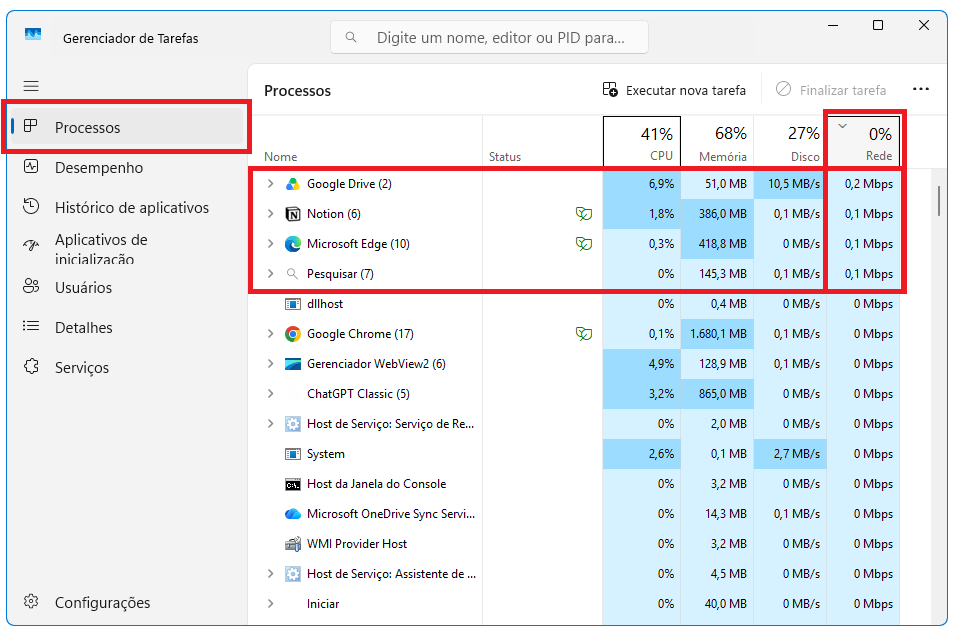Click the WMI Provider Host icon

(x=293, y=543)
